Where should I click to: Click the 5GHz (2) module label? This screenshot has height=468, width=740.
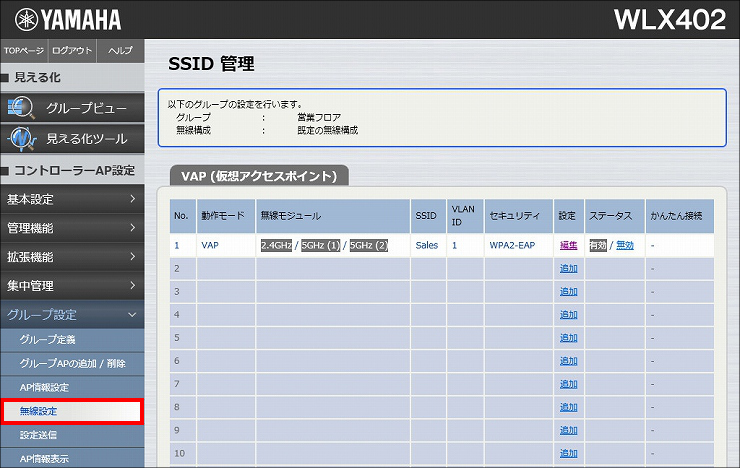pyautogui.click(x=369, y=245)
